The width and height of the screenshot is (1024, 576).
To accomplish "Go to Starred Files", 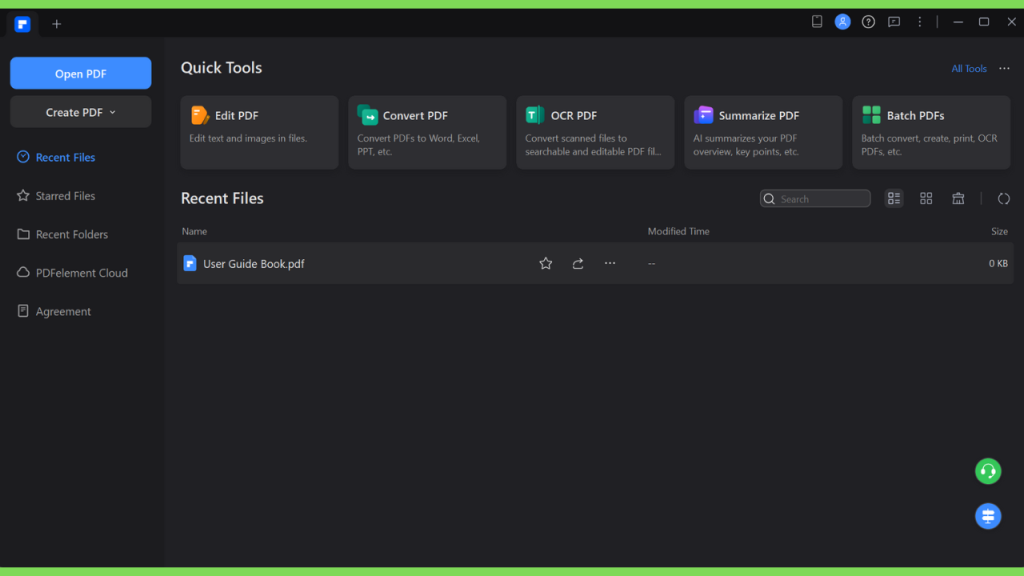I will pos(56,196).
